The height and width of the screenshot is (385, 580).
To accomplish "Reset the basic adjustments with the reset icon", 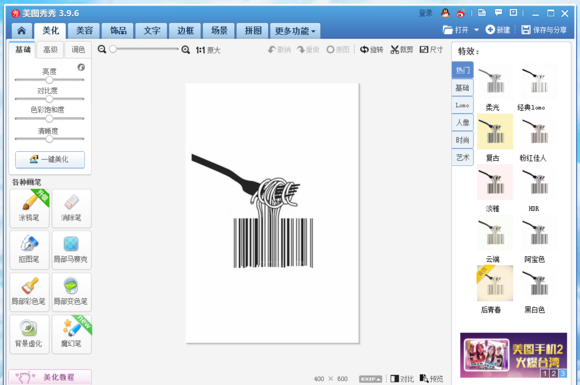I will (x=81, y=67).
